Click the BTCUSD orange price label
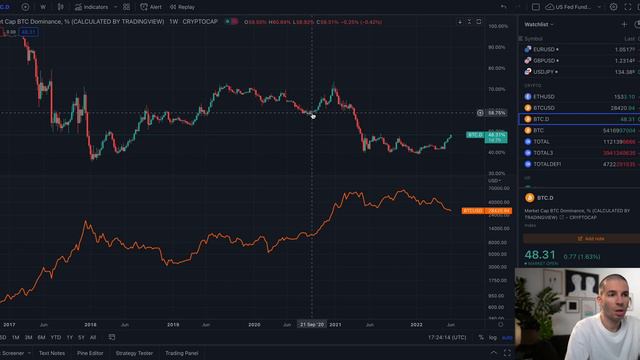640x360 pixels. (487, 211)
